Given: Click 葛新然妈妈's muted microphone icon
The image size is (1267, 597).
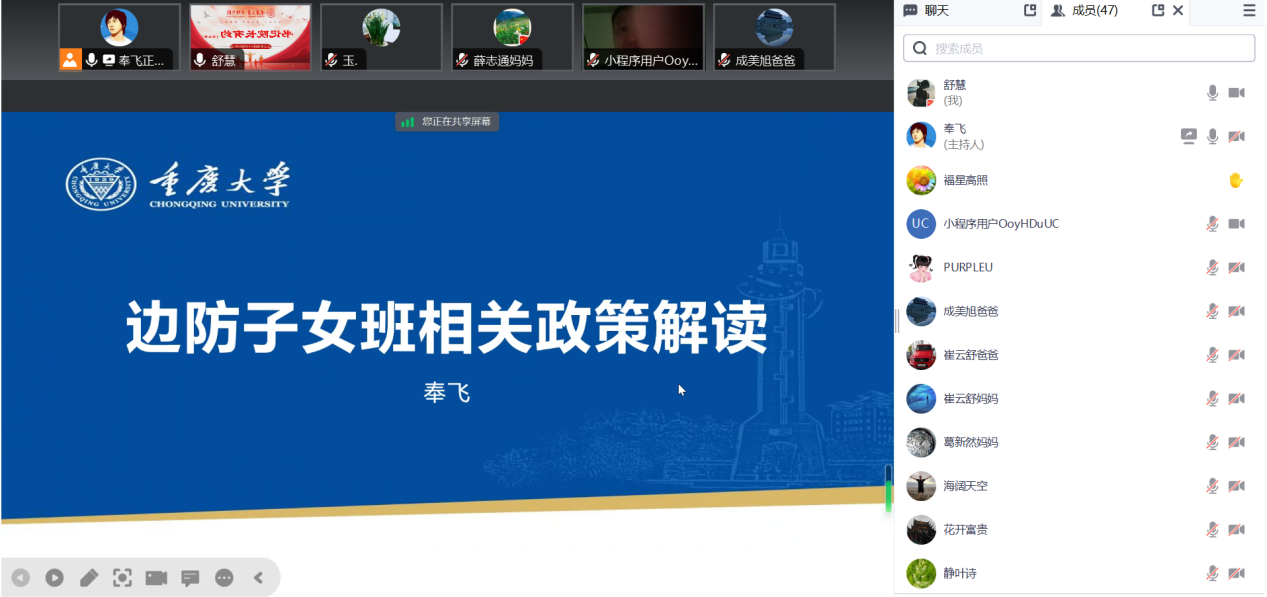Looking at the screenshot, I should (x=1212, y=442).
